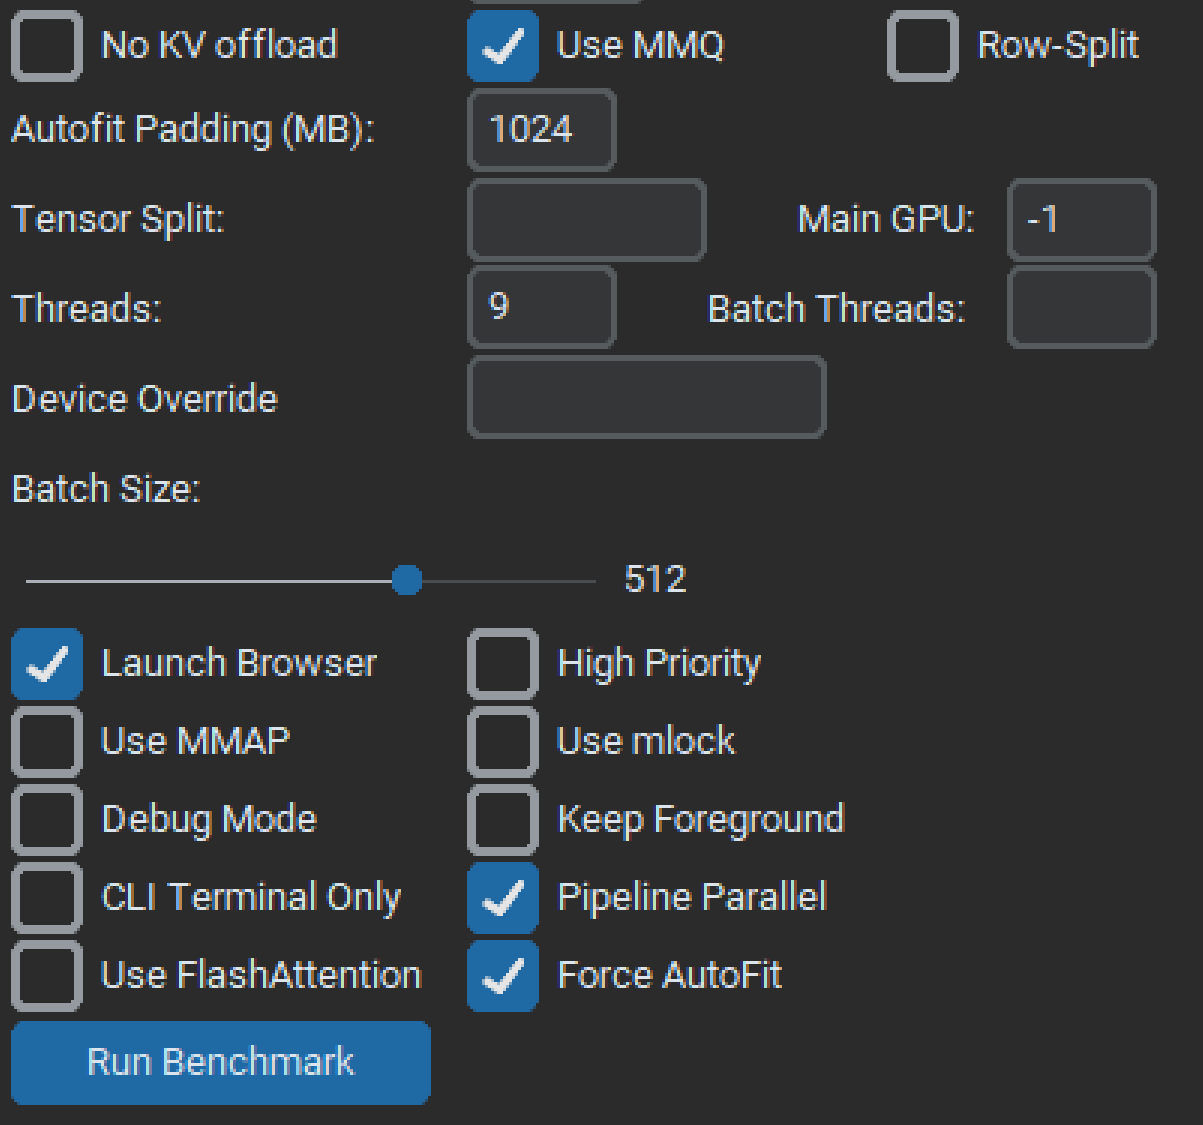Disable the Launch Browser checkbox
The image size is (1203, 1125).
[x=46, y=664]
